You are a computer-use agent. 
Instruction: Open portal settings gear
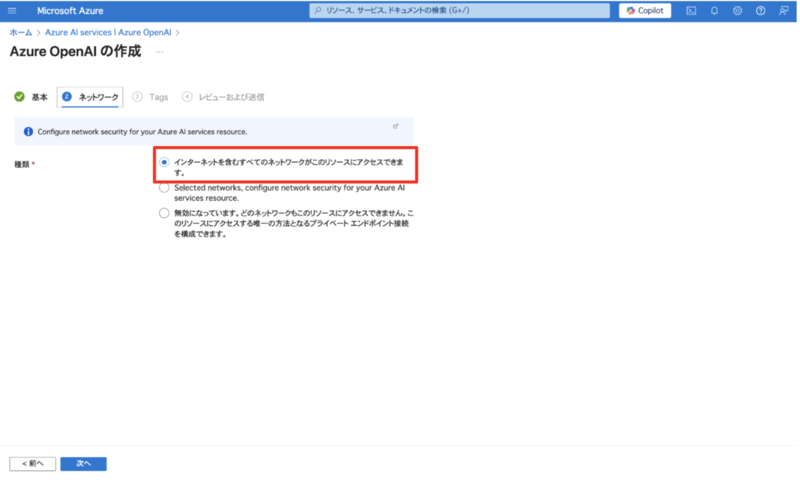pos(737,11)
